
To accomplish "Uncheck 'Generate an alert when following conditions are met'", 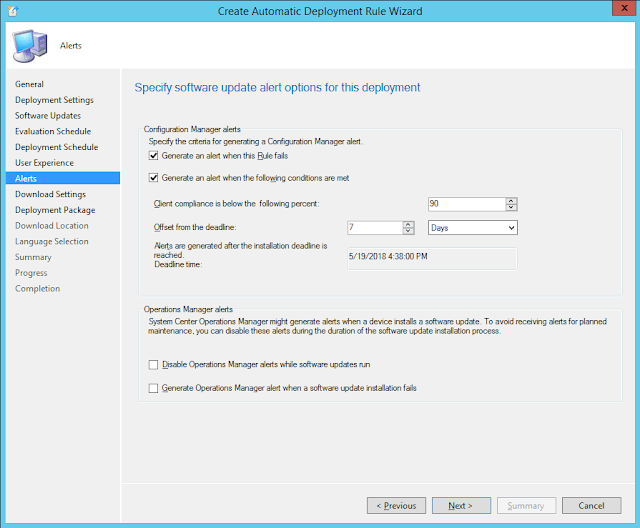I will [x=153, y=178].
